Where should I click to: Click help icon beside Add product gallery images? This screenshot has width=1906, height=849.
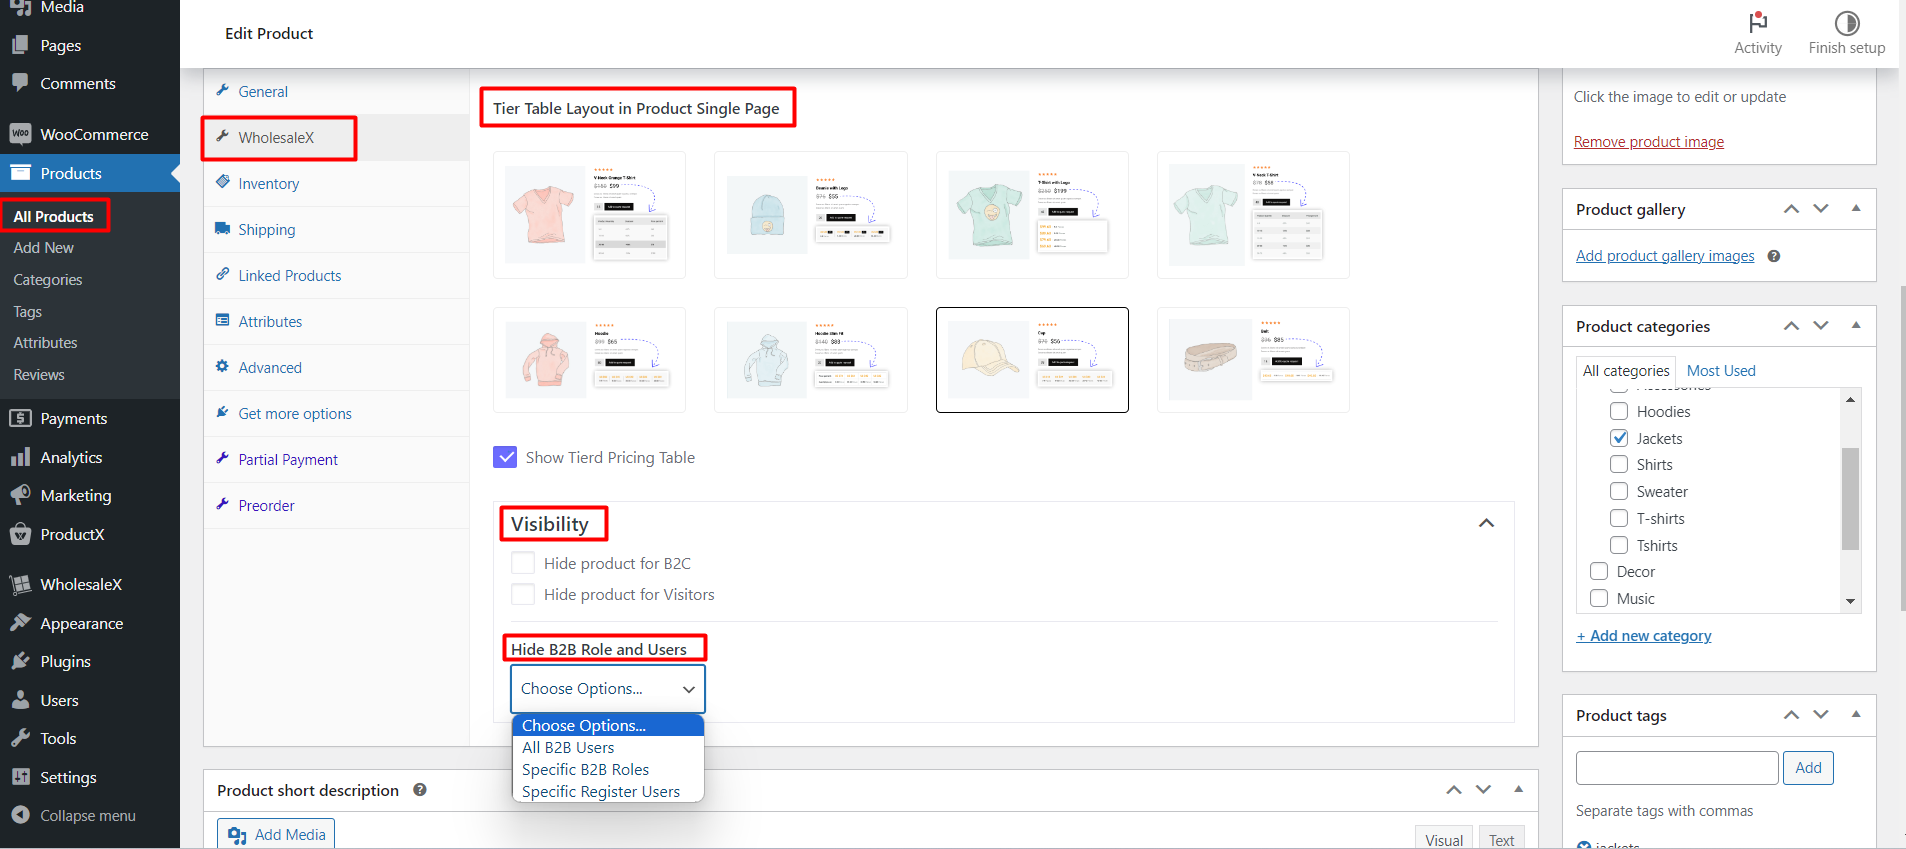(1774, 256)
